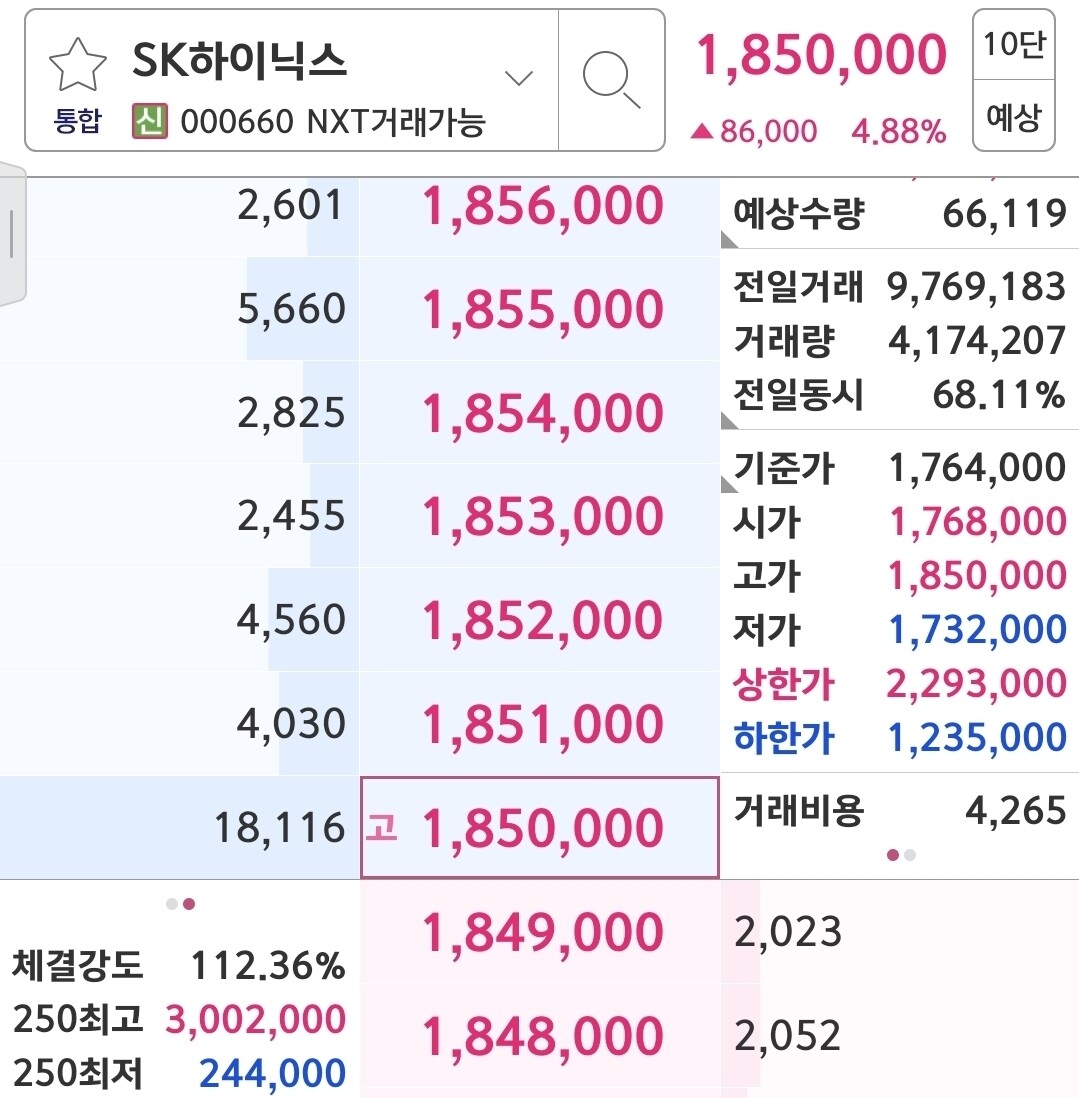Open stock search with magnifier icon

click(611, 79)
